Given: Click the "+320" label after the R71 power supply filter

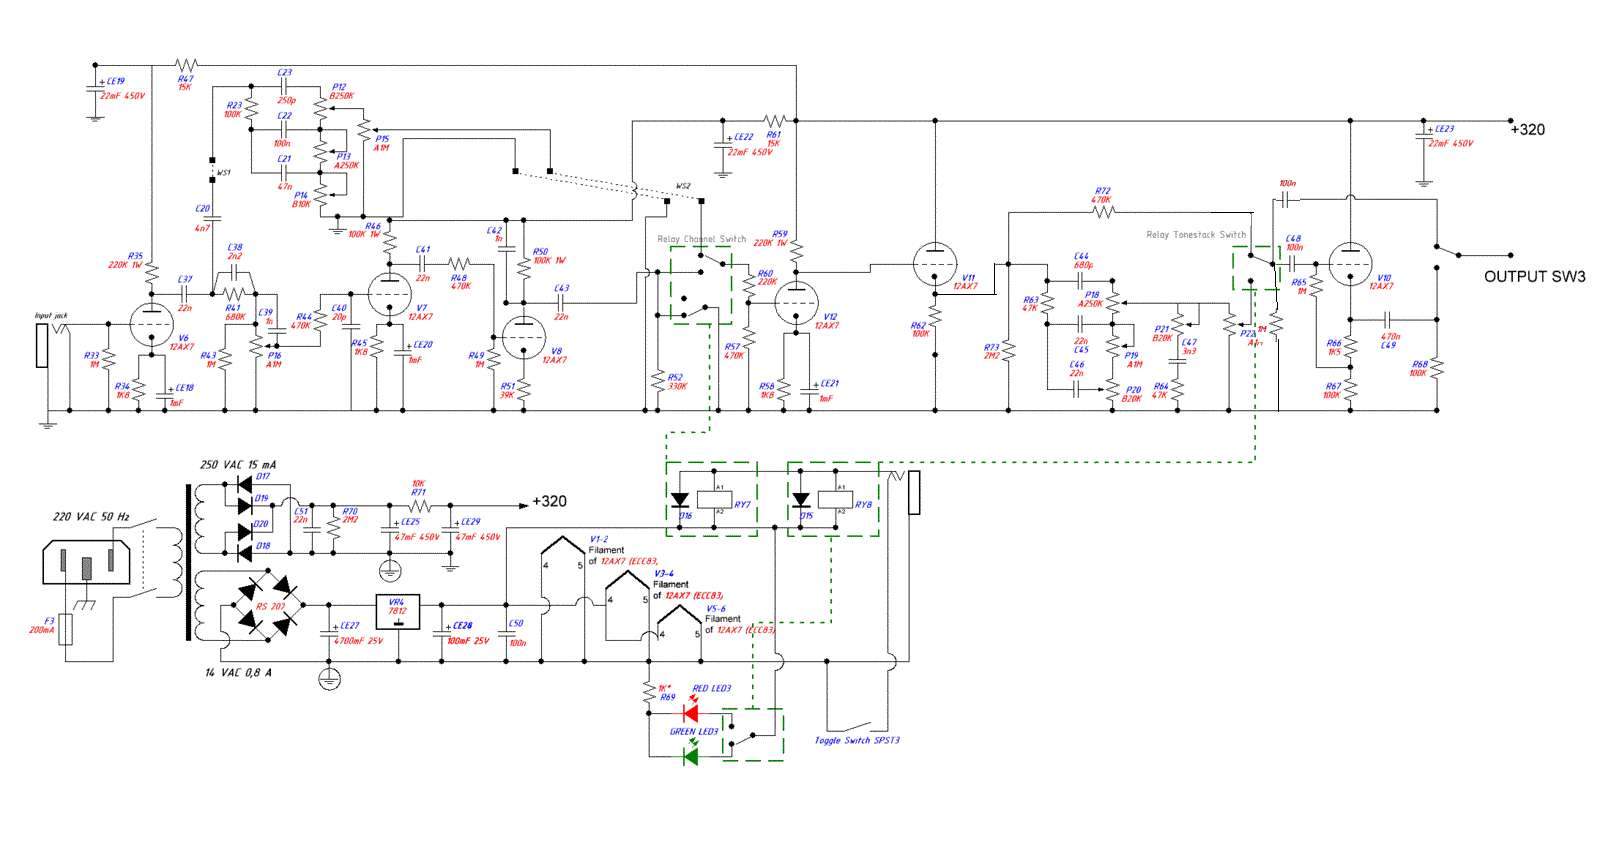Looking at the screenshot, I should tap(550, 502).
